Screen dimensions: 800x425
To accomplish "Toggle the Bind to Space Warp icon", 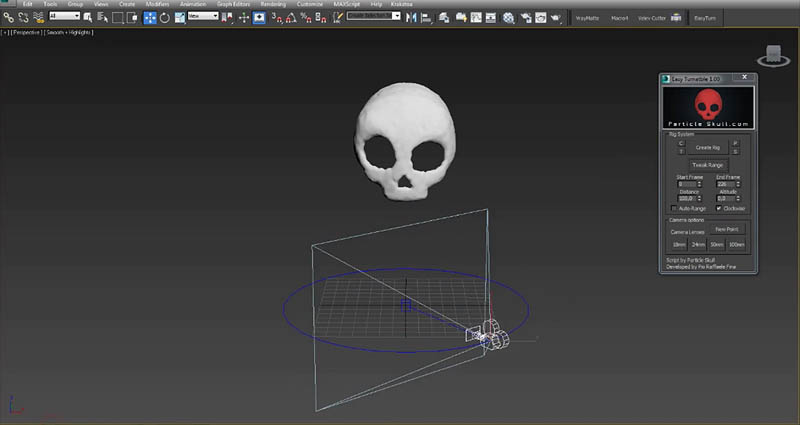I will pos(37,17).
